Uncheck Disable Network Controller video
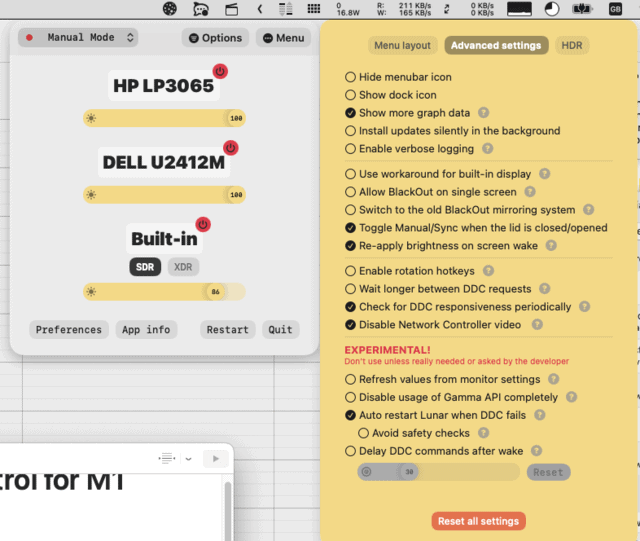Viewport: 640px width, 541px height. tap(350, 325)
